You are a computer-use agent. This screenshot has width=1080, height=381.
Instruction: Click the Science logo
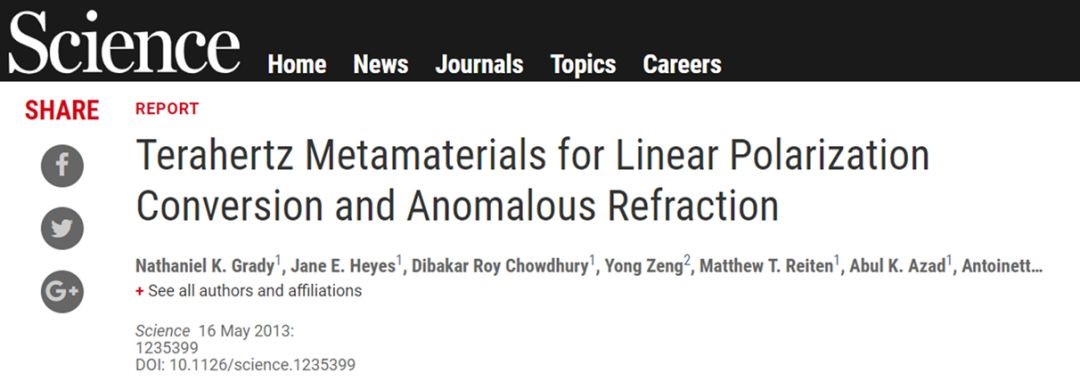click(124, 43)
